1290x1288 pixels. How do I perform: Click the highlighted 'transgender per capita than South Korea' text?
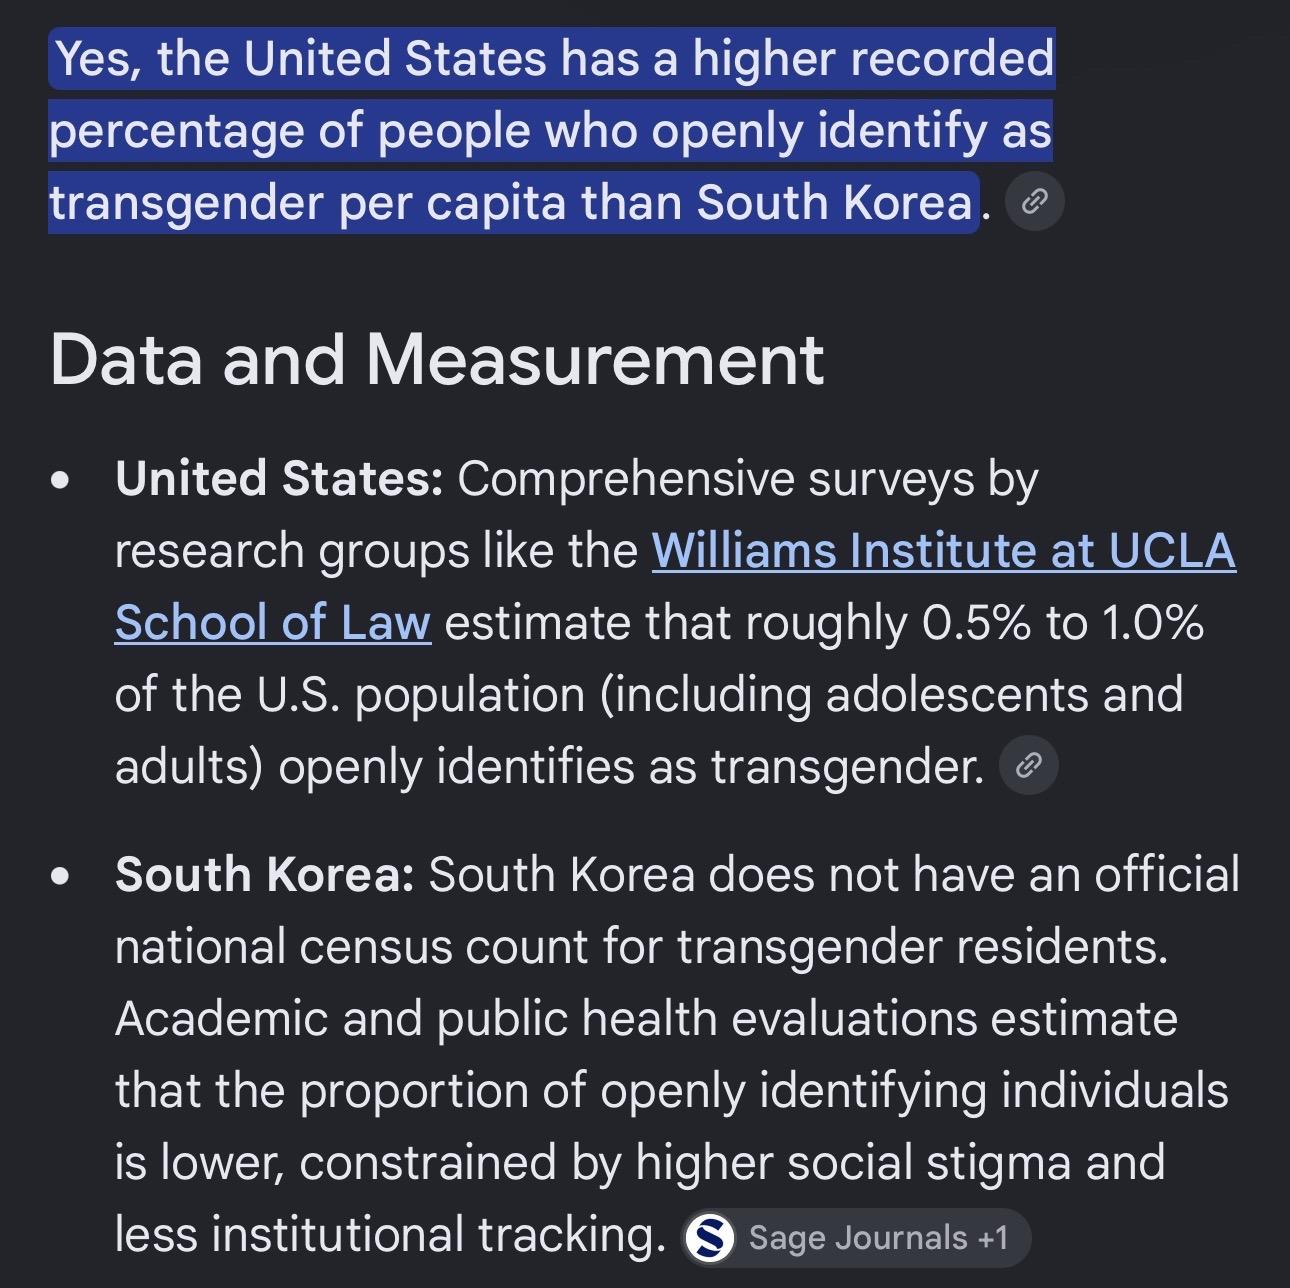pyautogui.click(x=512, y=203)
